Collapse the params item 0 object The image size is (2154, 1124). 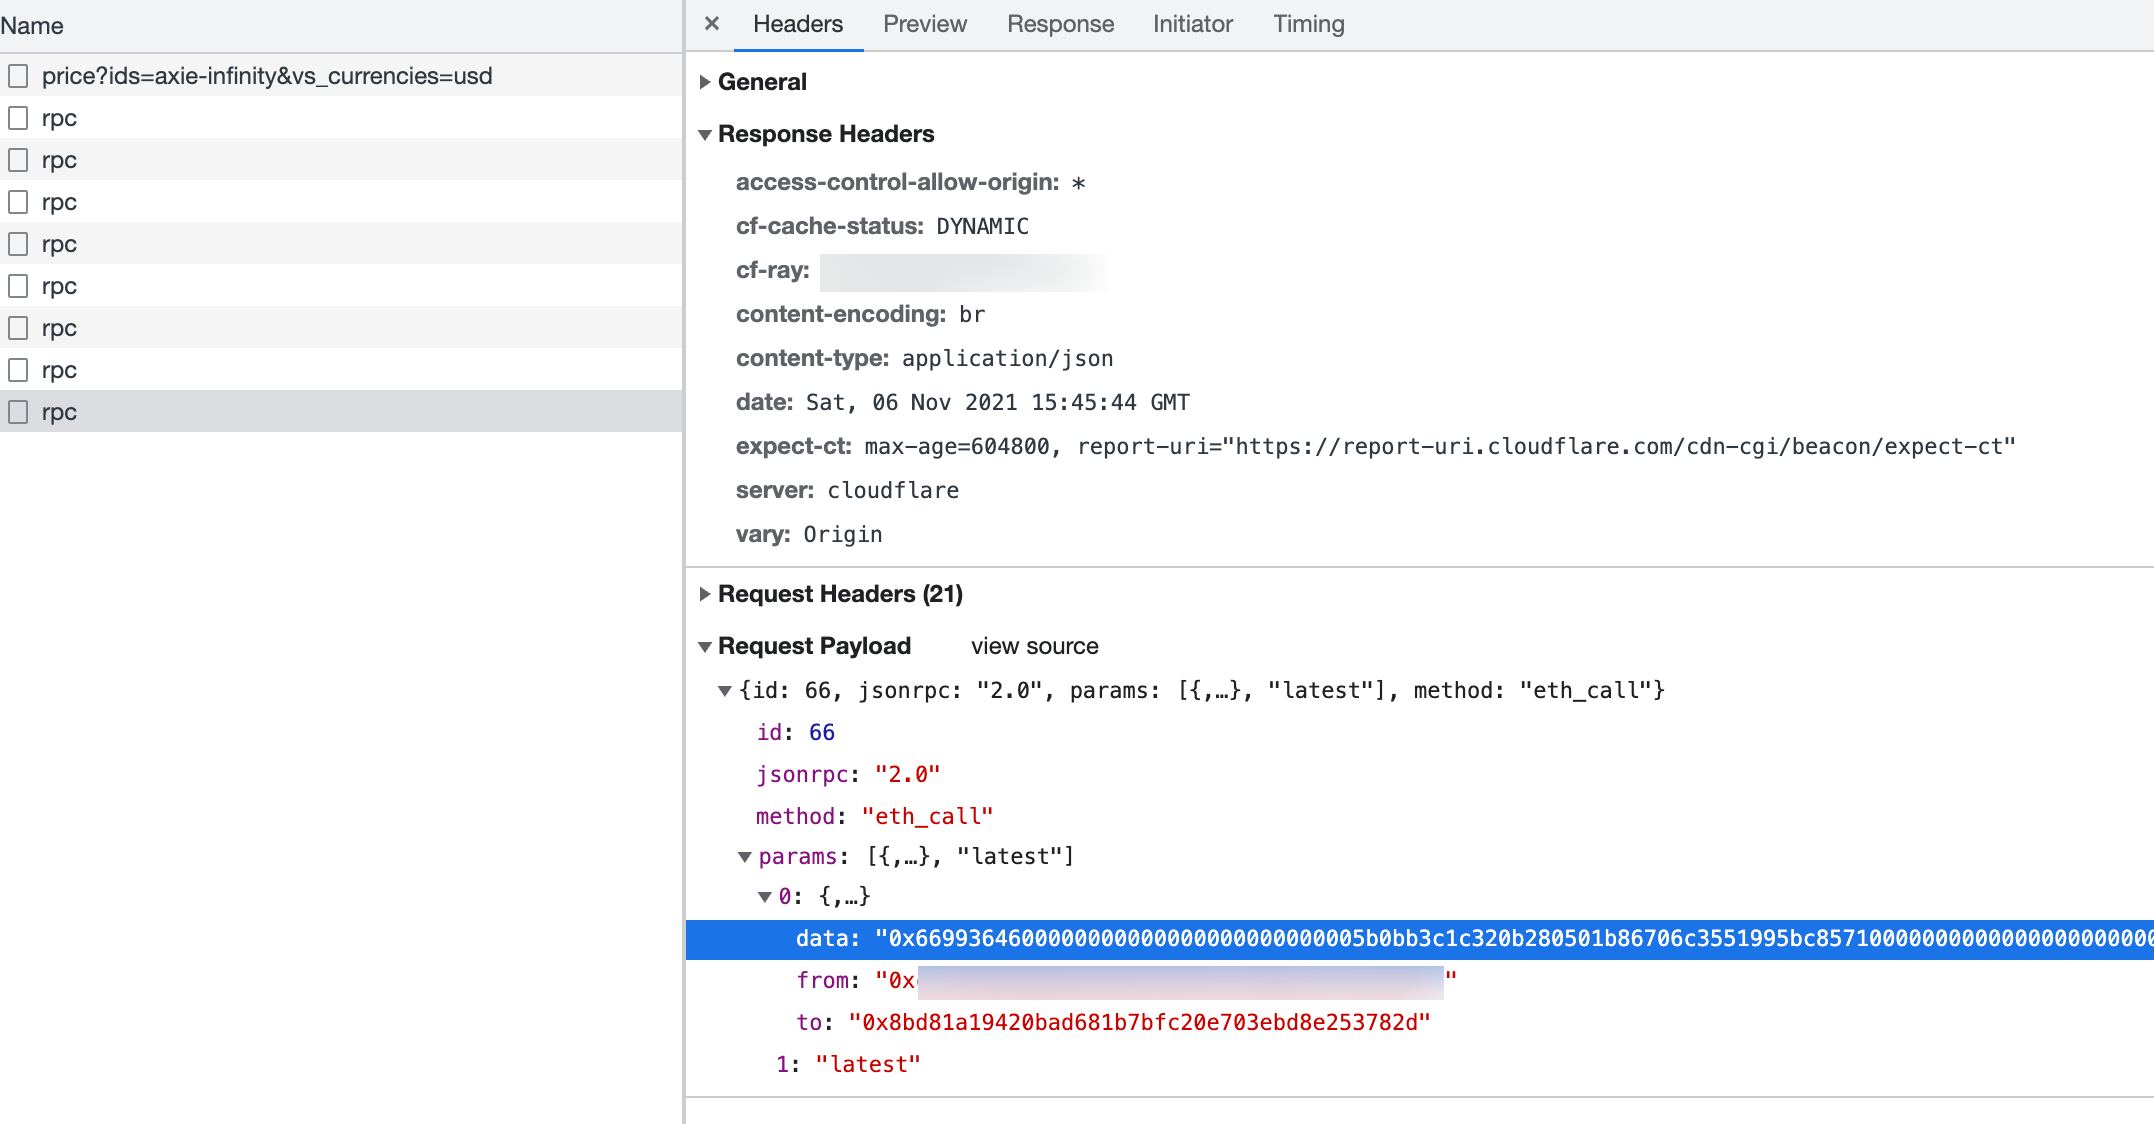pyautogui.click(x=765, y=897)
